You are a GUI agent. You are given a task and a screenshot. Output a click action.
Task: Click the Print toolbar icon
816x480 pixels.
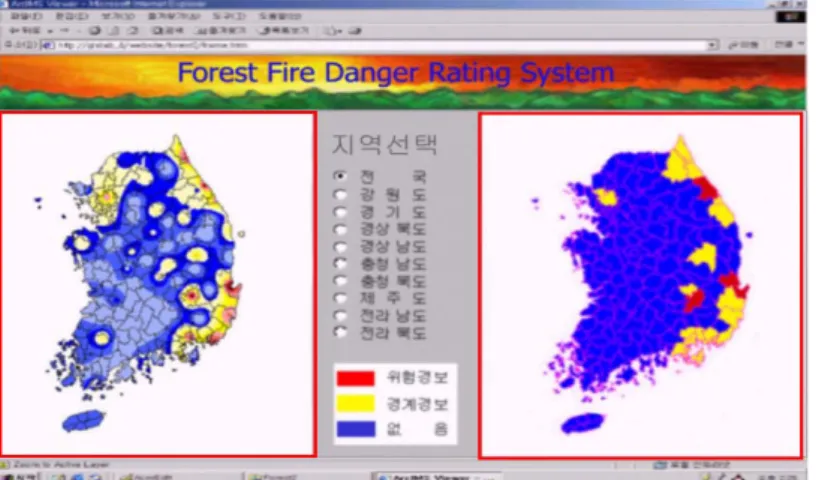(355, 31)
